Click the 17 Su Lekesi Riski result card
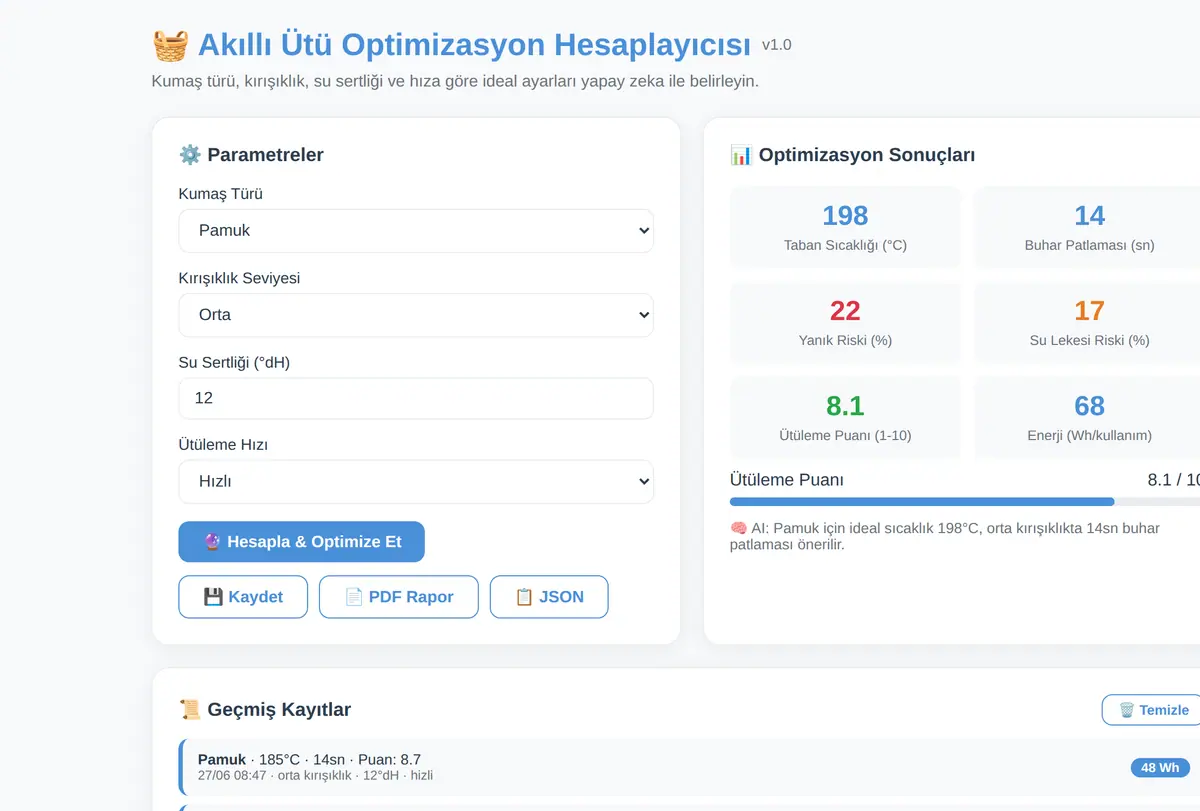 point(1089,323)
